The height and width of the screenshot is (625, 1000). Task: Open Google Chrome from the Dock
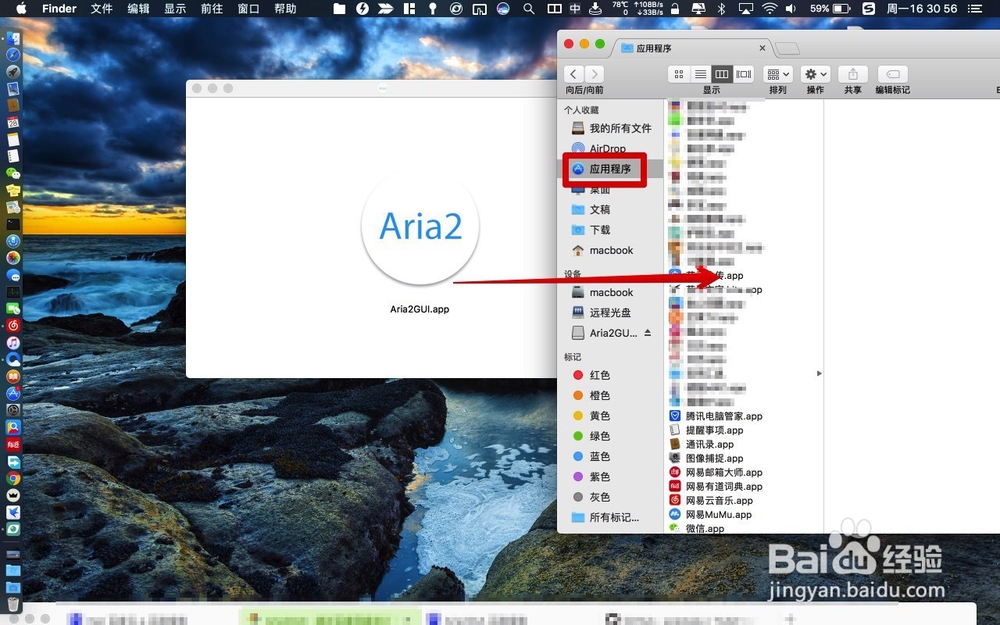(x=13, y=478)
